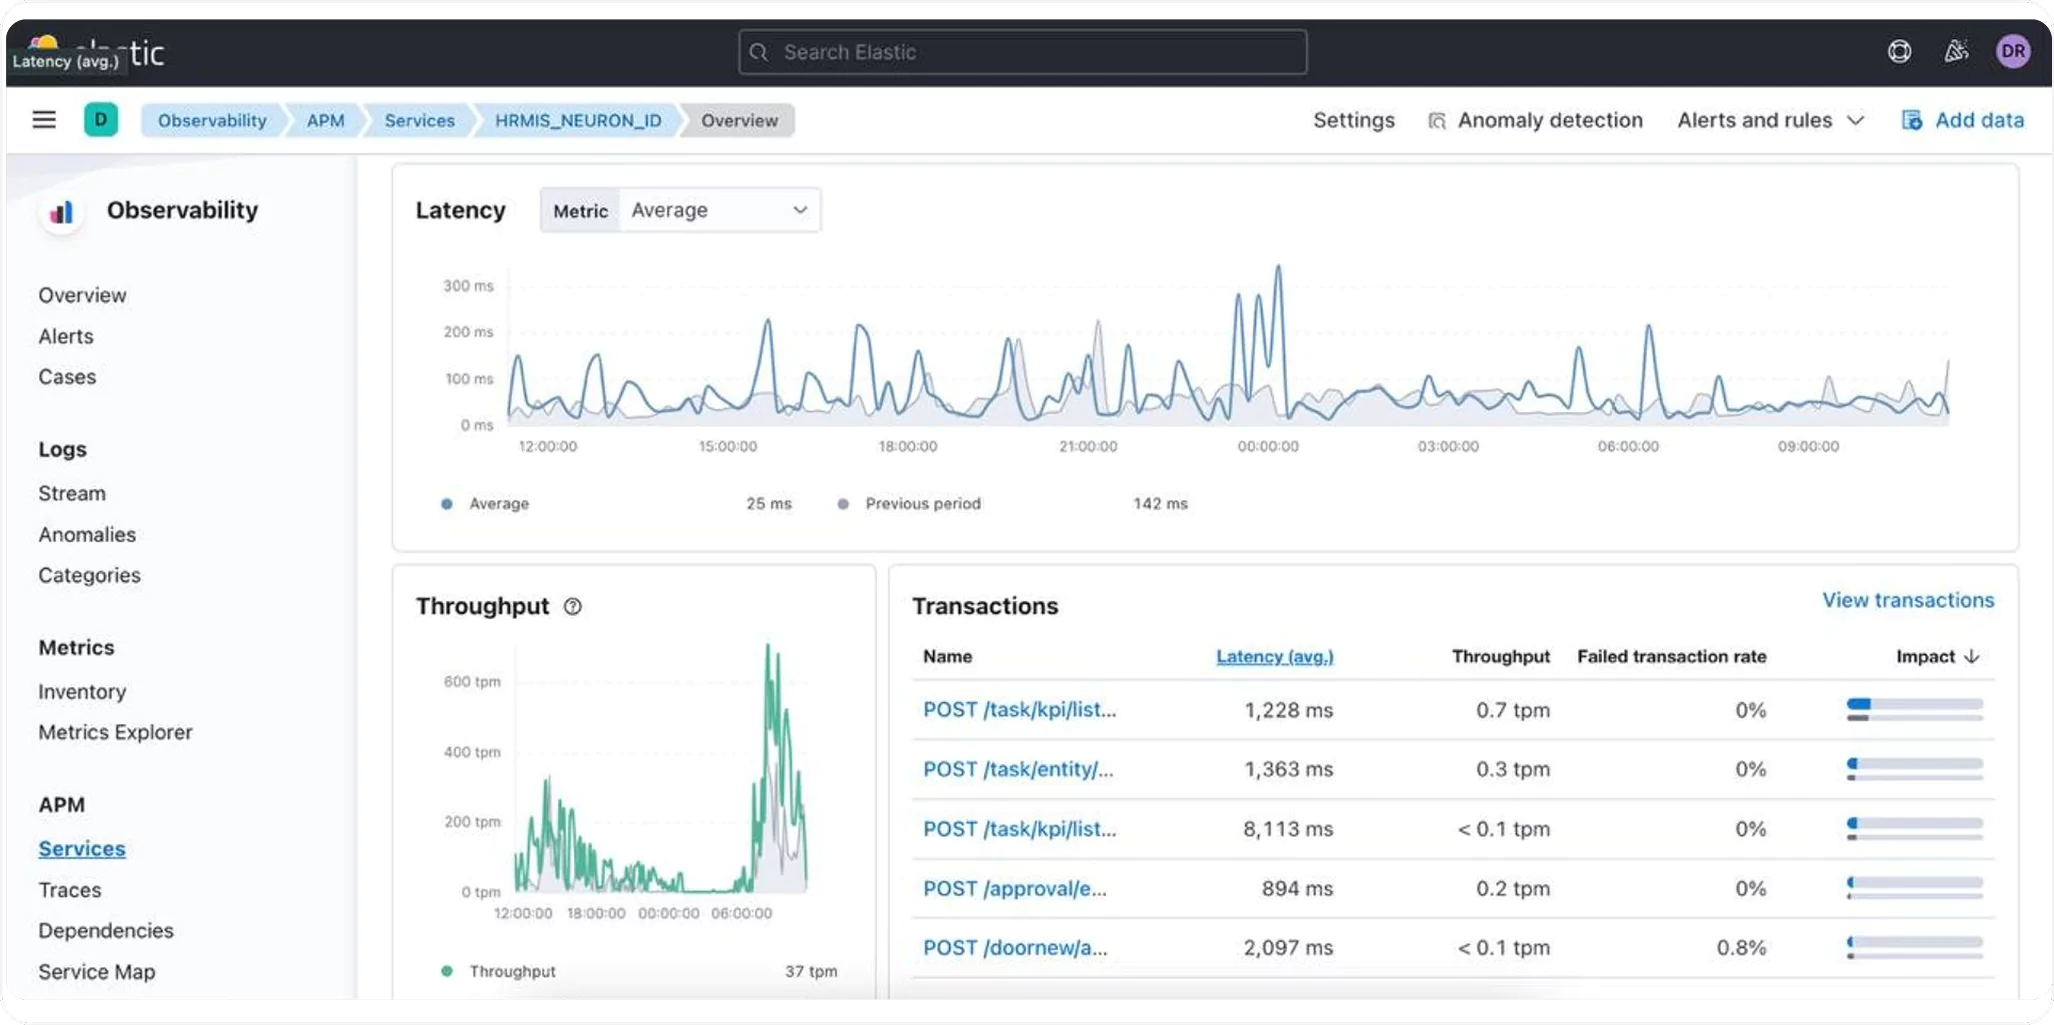
Task: Open the newsfeed celebration icon
Action: coord(1956,52)
